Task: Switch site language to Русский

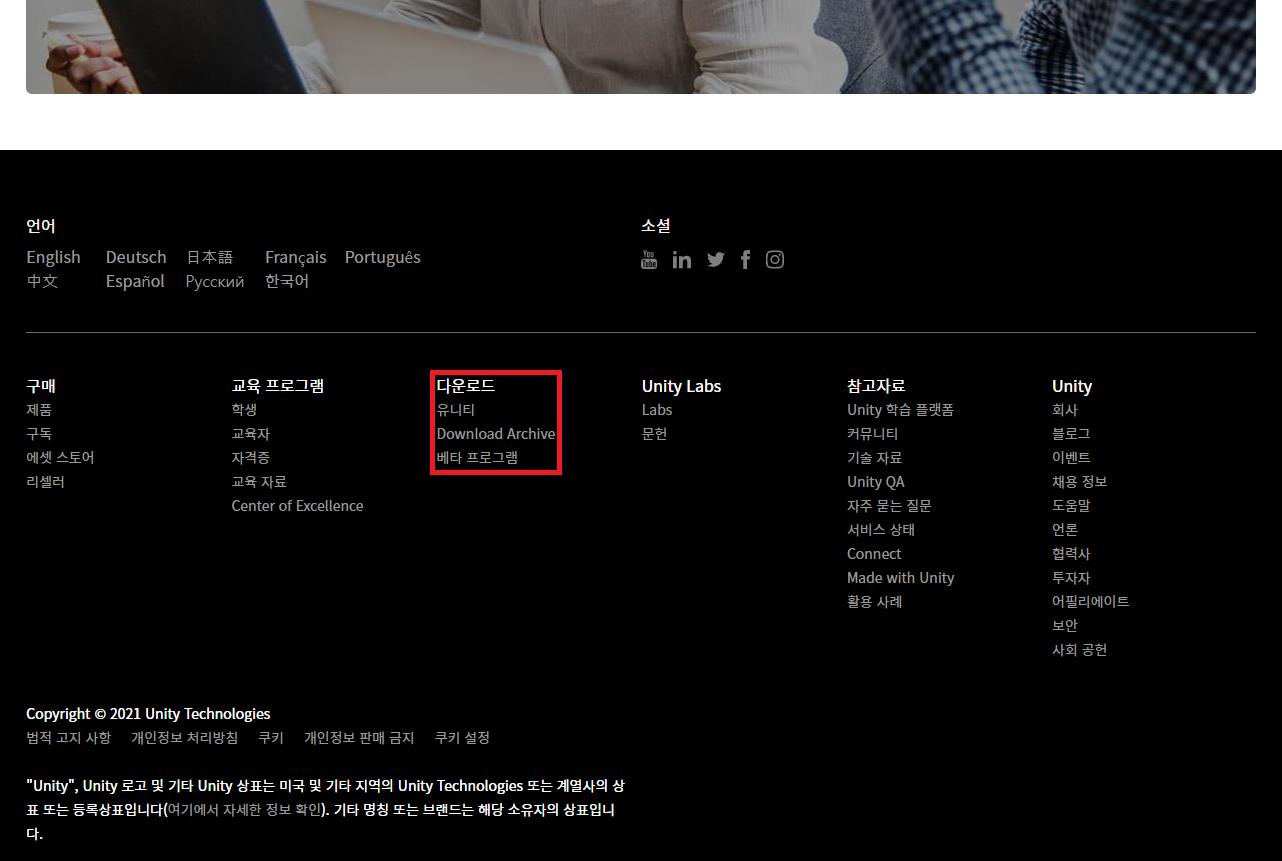Action: (x=215, y=282)
